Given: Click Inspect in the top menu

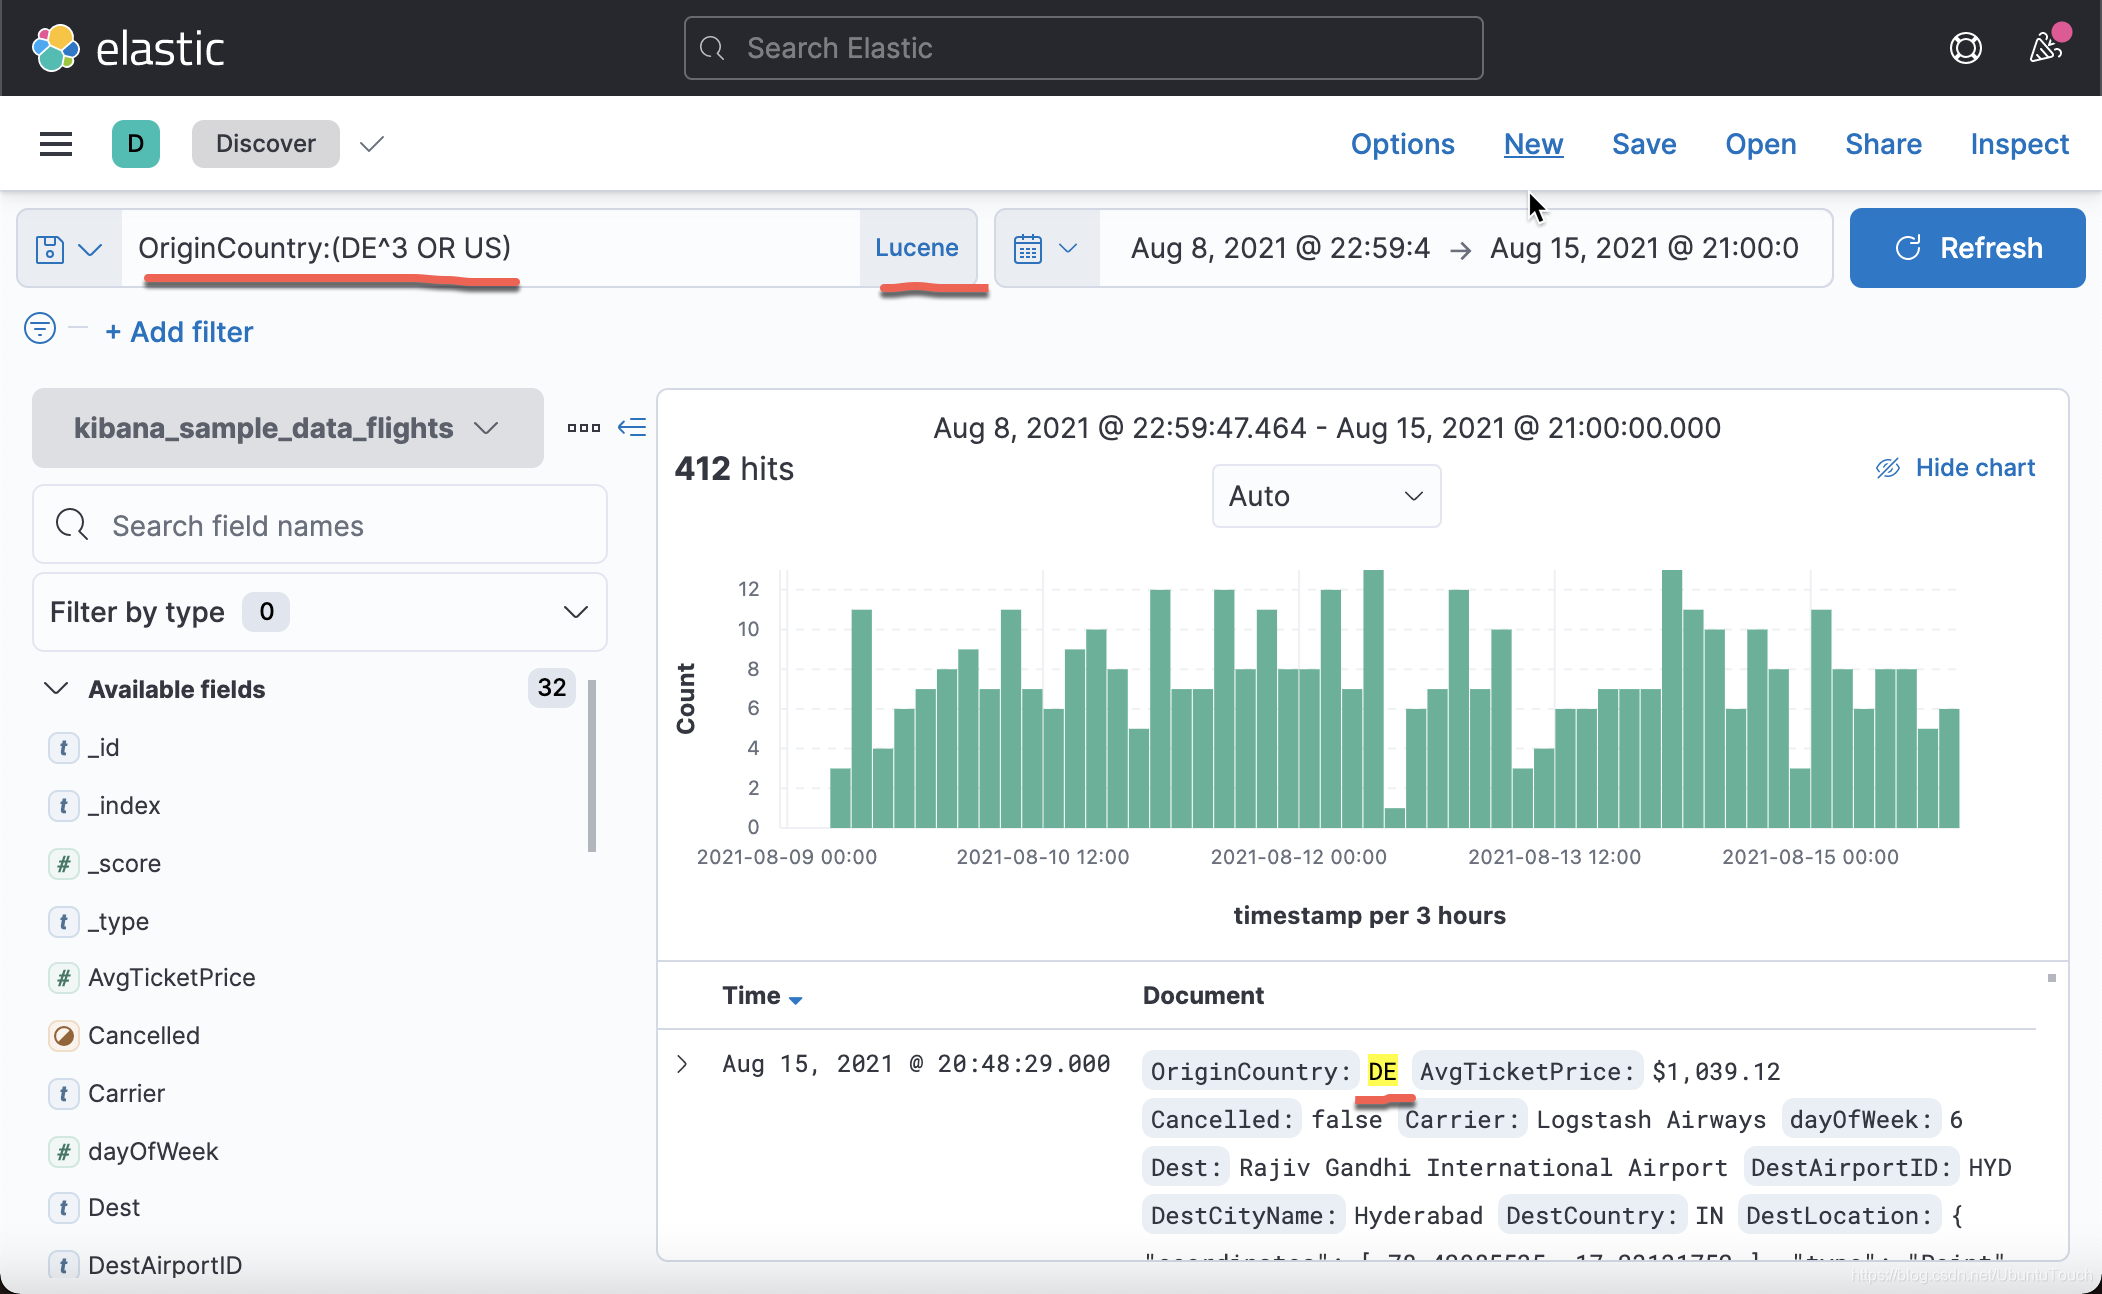Looking at the screenshot, I should click(2019, 144).
